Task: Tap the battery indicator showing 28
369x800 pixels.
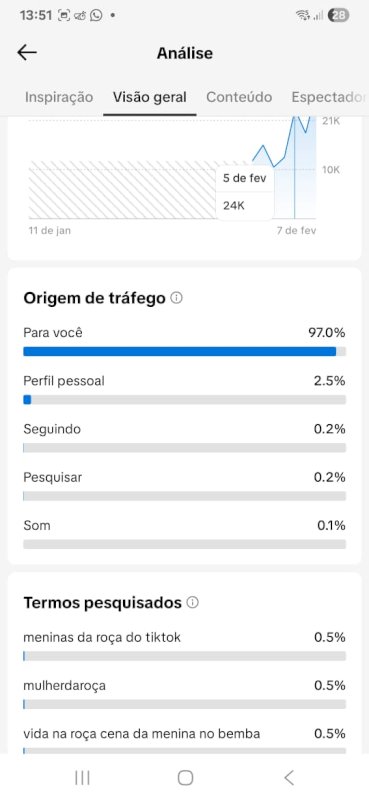Action: tap(338, 15)
